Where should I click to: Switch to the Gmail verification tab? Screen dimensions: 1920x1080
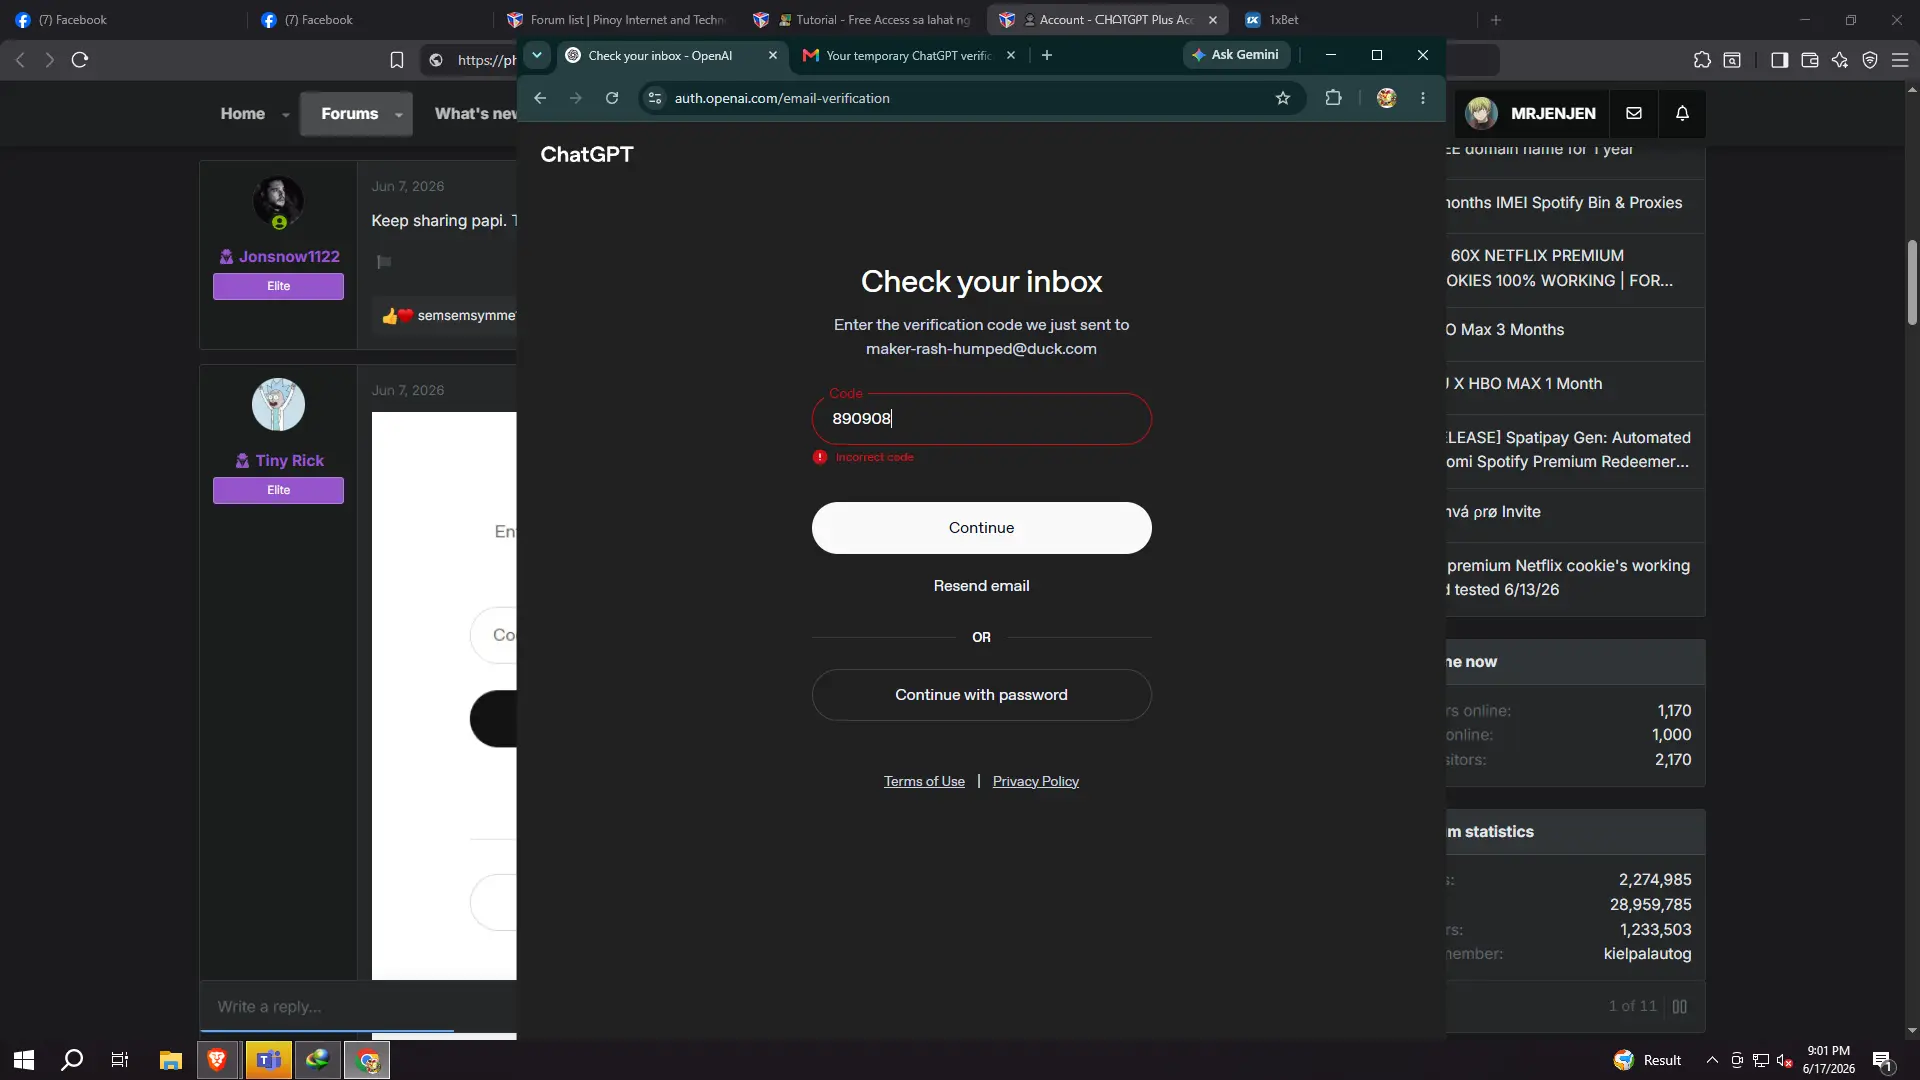pos(908,55)
